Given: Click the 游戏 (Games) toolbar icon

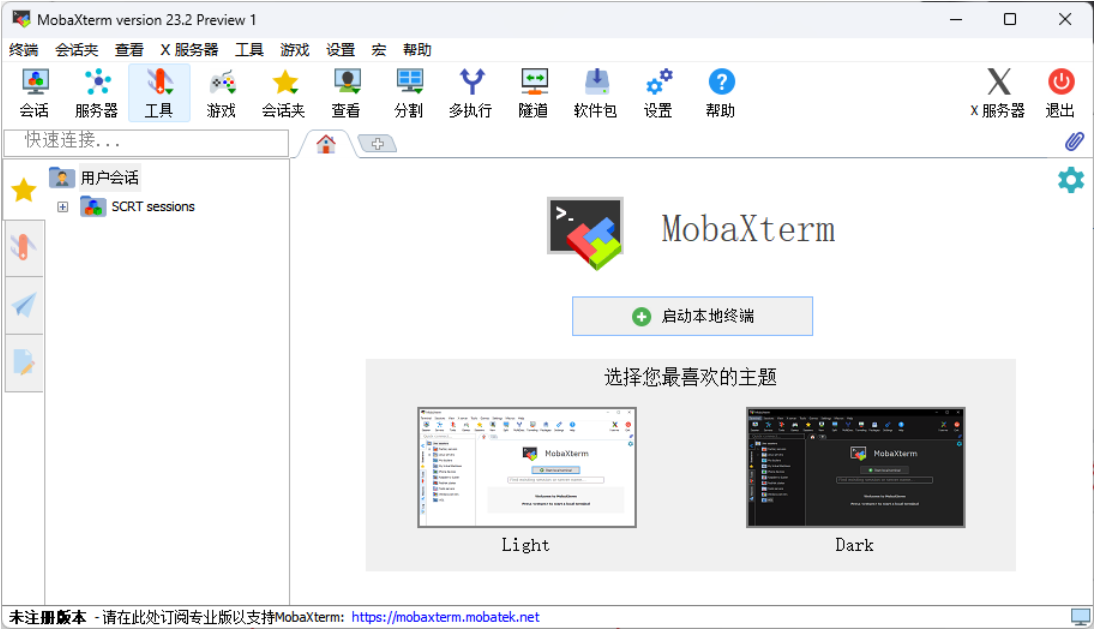Looking at the screenshot, I should tap(222, 92).
